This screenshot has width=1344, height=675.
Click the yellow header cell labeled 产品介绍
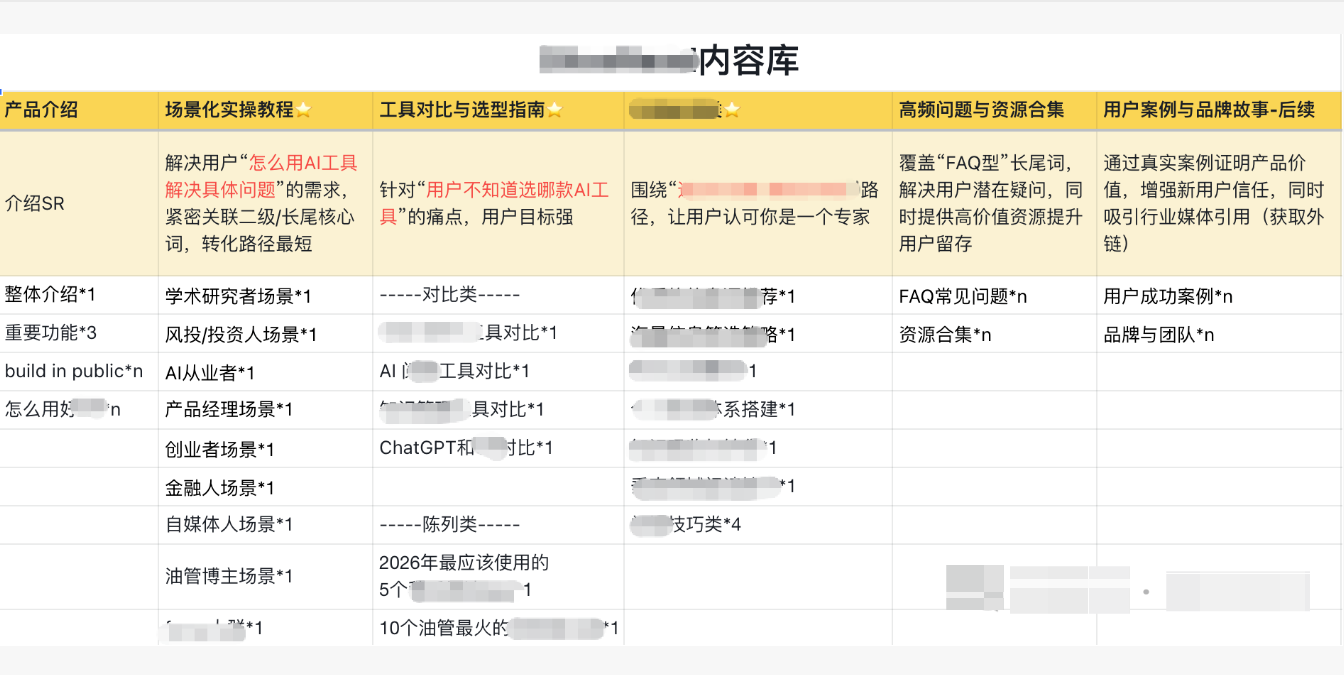point(40,111)
